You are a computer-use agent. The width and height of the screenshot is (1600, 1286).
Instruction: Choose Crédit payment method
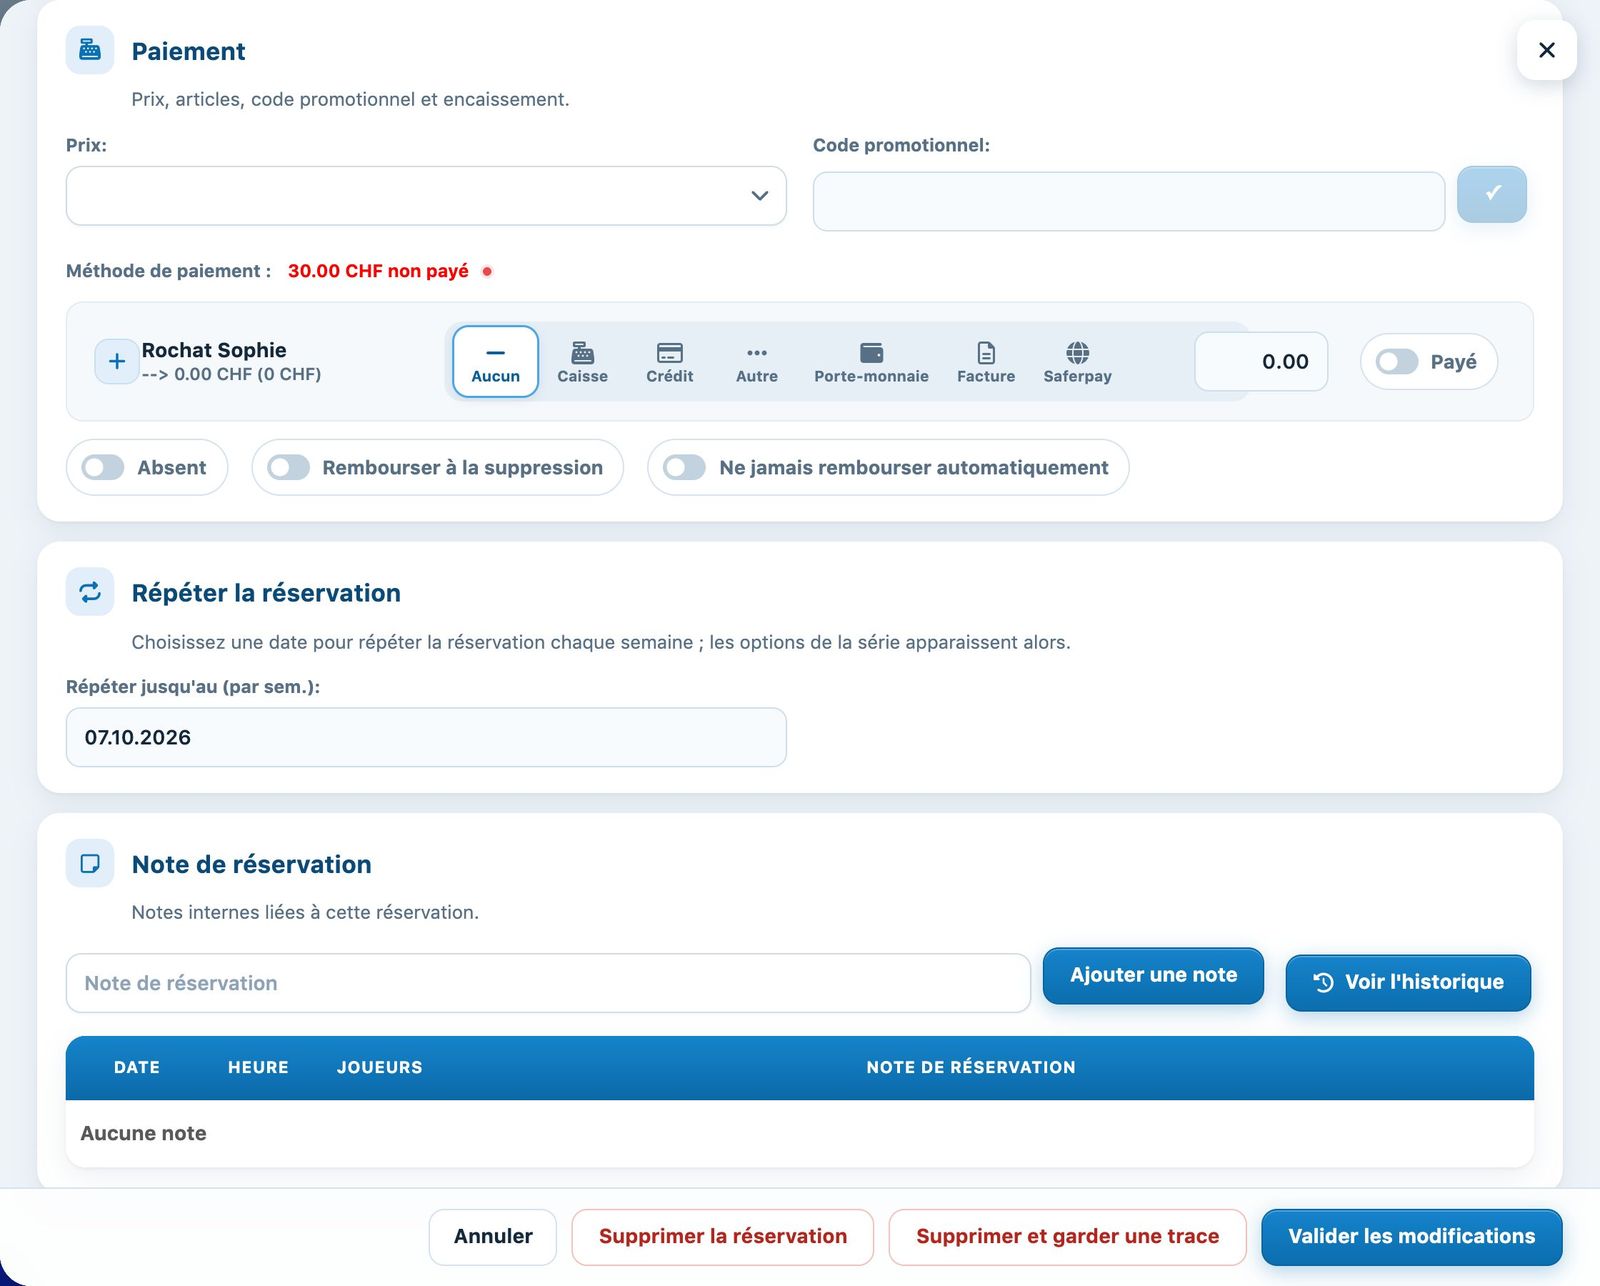[x=669, y=361]
